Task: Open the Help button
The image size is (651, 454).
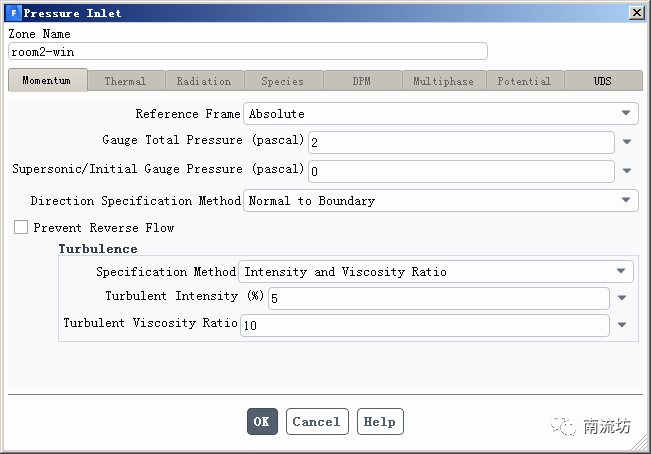Action: (x=379, y=422)
